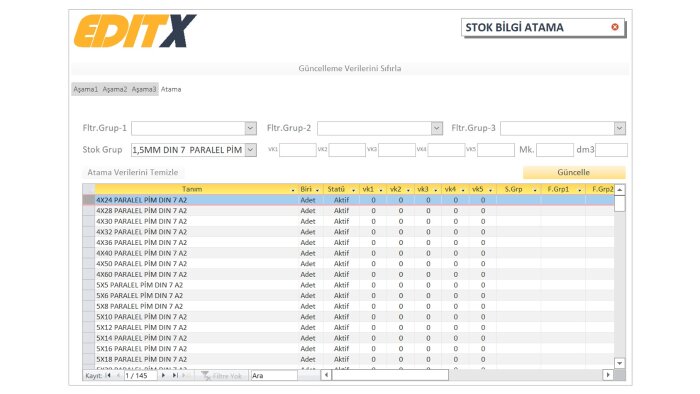Open the vk2 column filter arrow
The image size is (700, 394).
408,190
